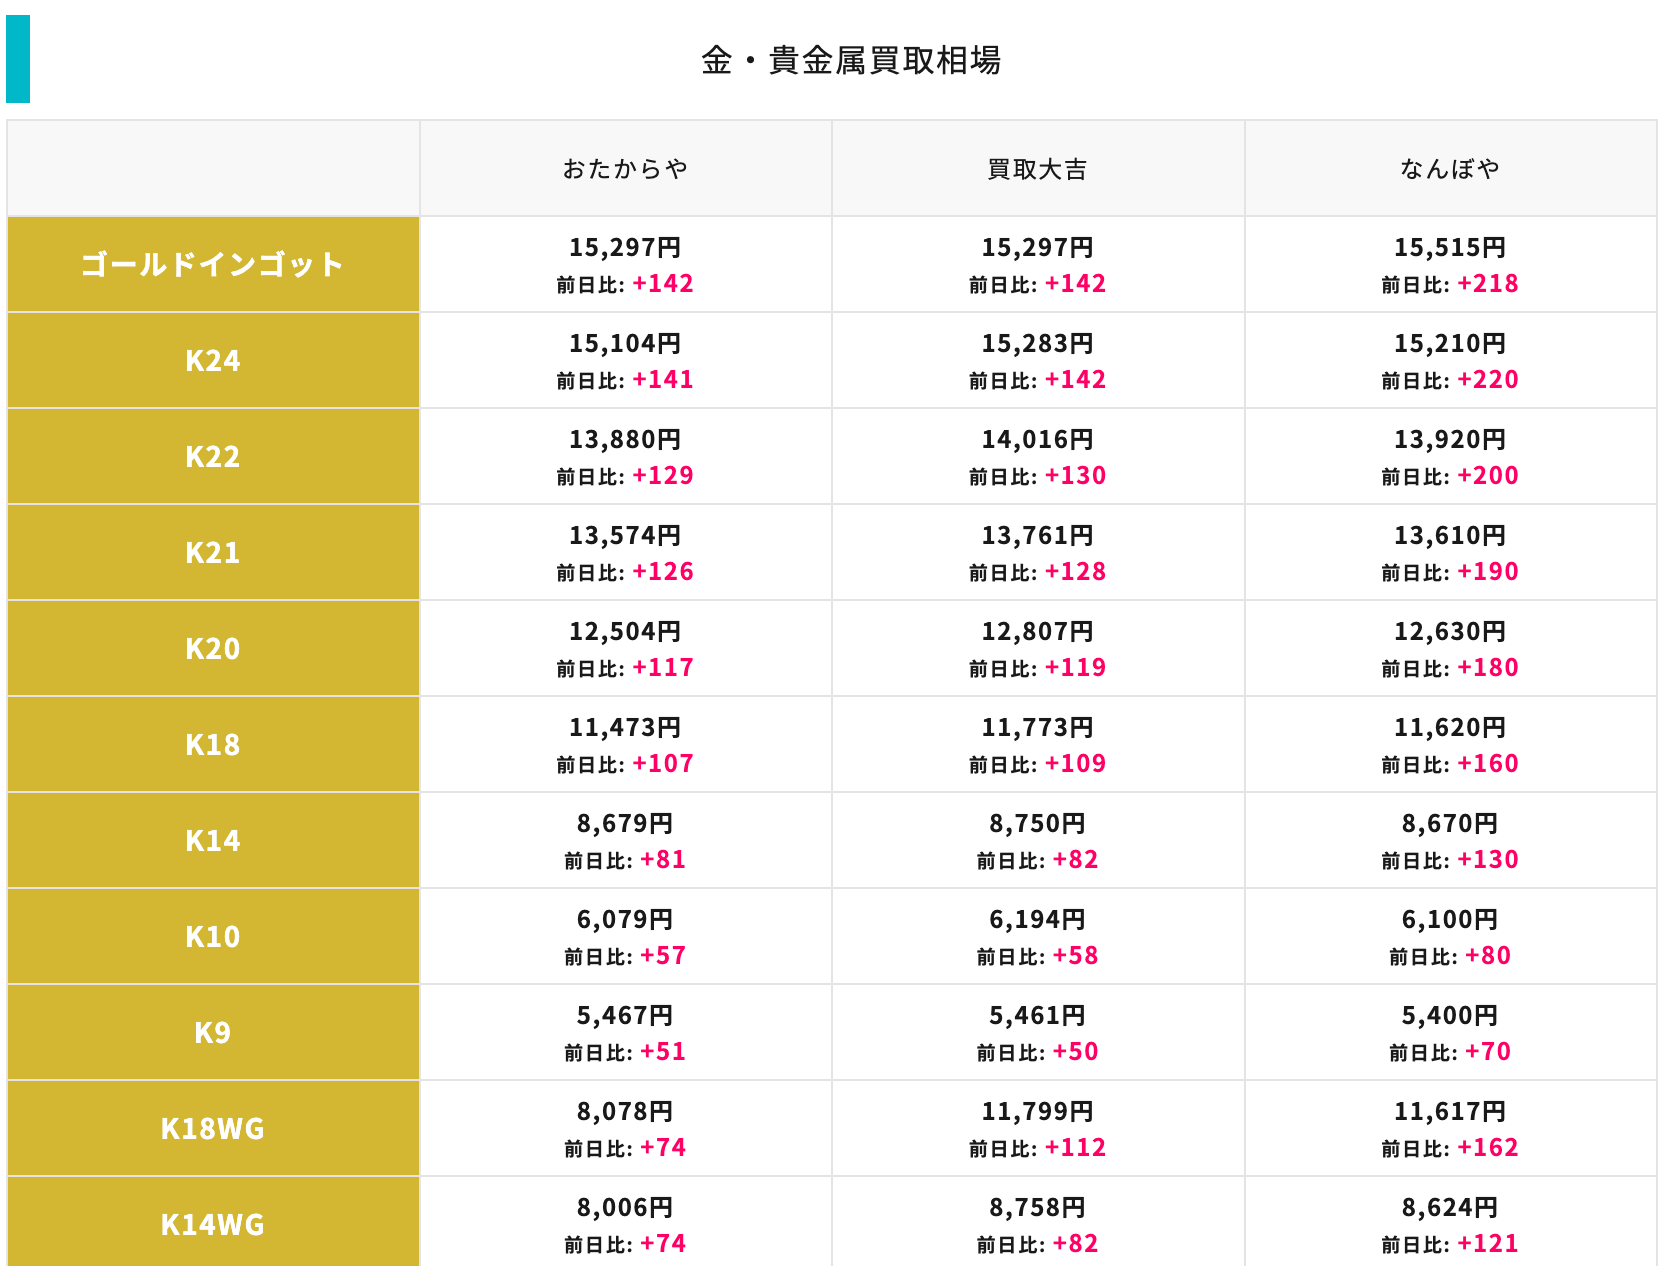
Task: Click the K14WG row label
Action: coord(213,1225)
